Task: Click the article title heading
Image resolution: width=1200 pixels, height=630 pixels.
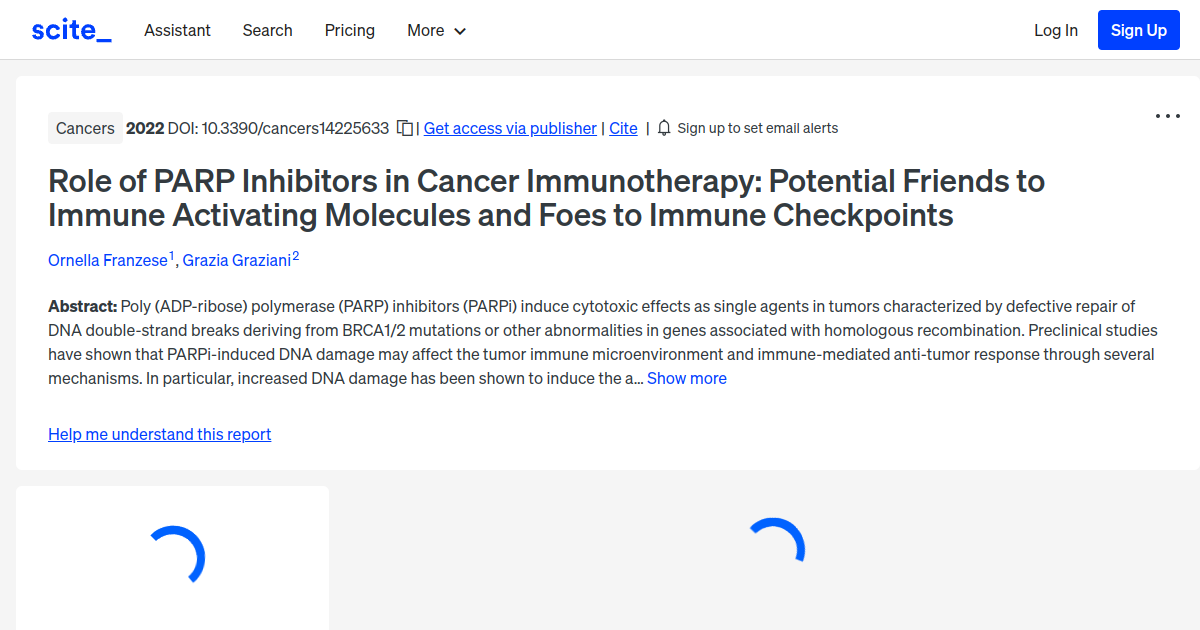Action: point(546,197)
